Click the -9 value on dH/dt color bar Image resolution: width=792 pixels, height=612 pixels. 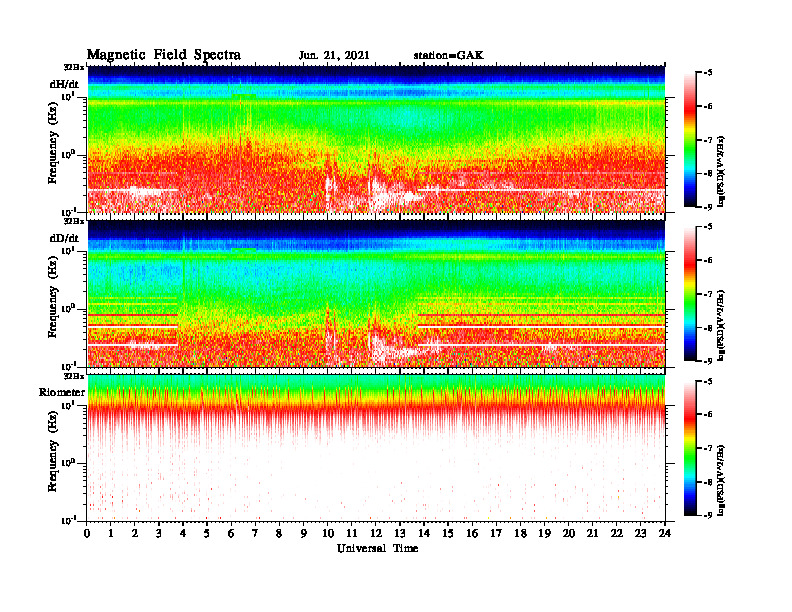tap(708, 207)
